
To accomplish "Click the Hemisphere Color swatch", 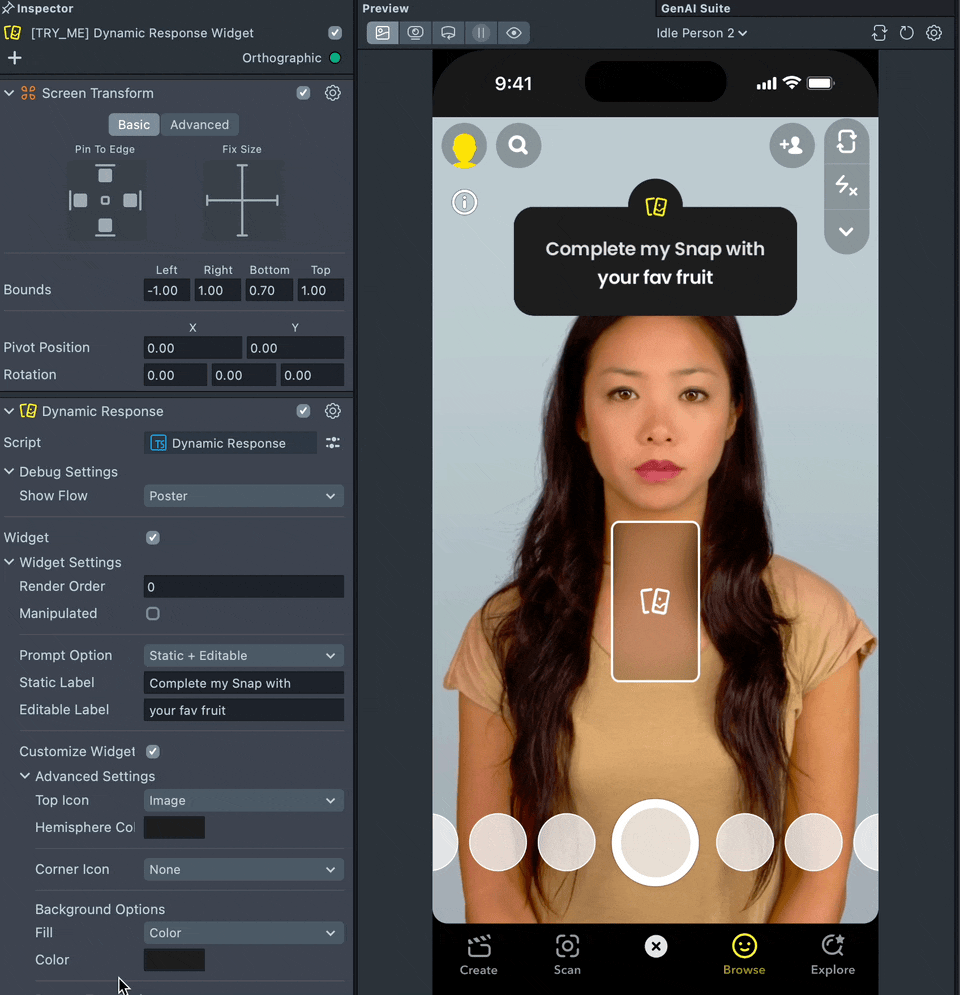I will click(174, 827).
